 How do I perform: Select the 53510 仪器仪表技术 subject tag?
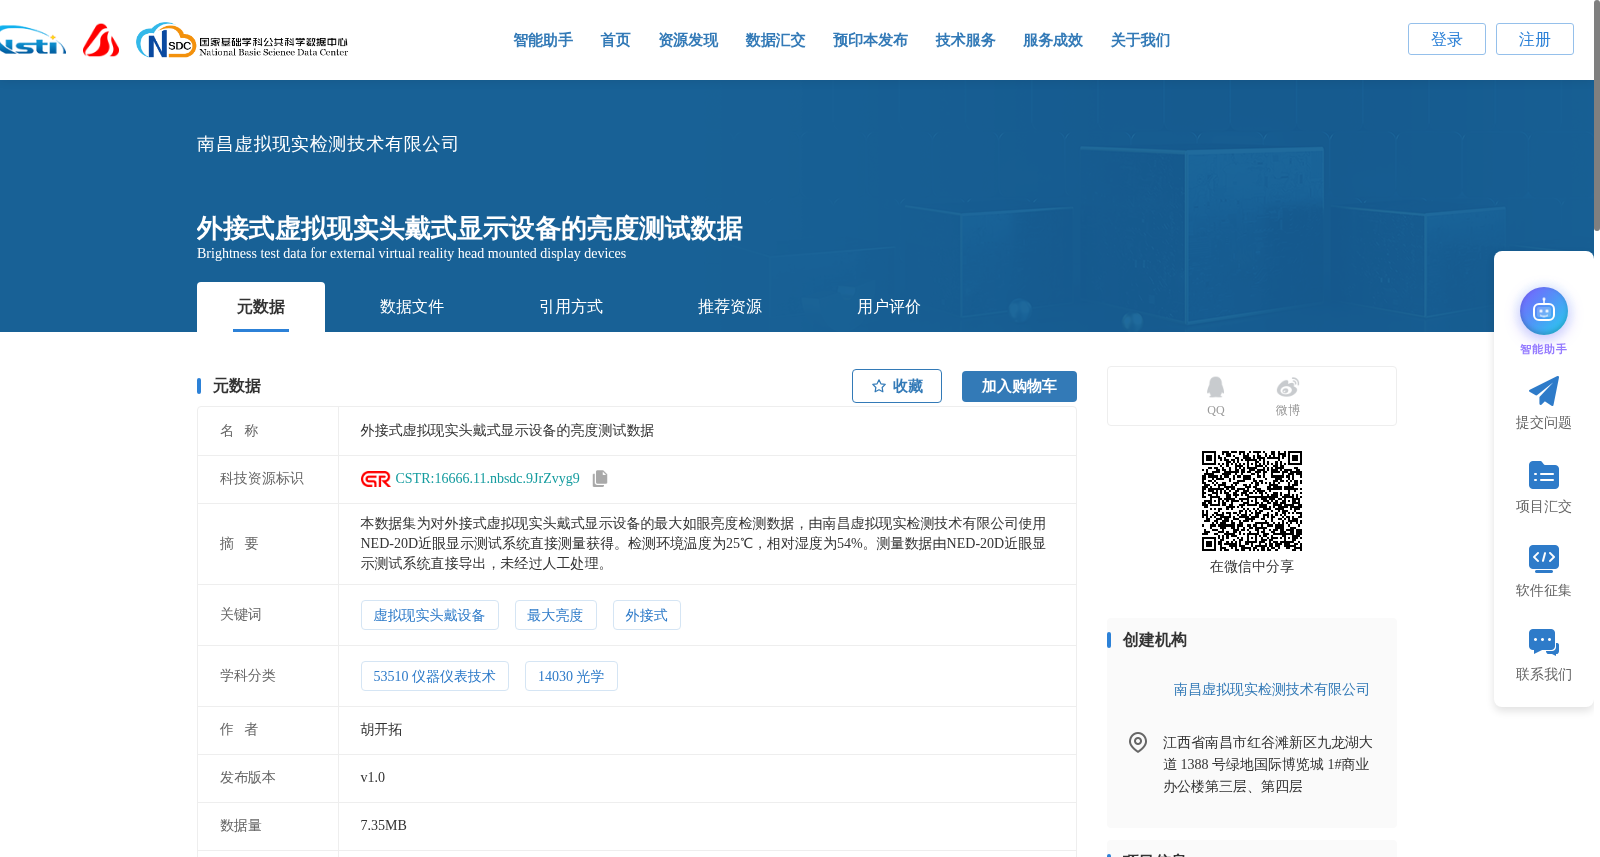[x=434, y=676]
